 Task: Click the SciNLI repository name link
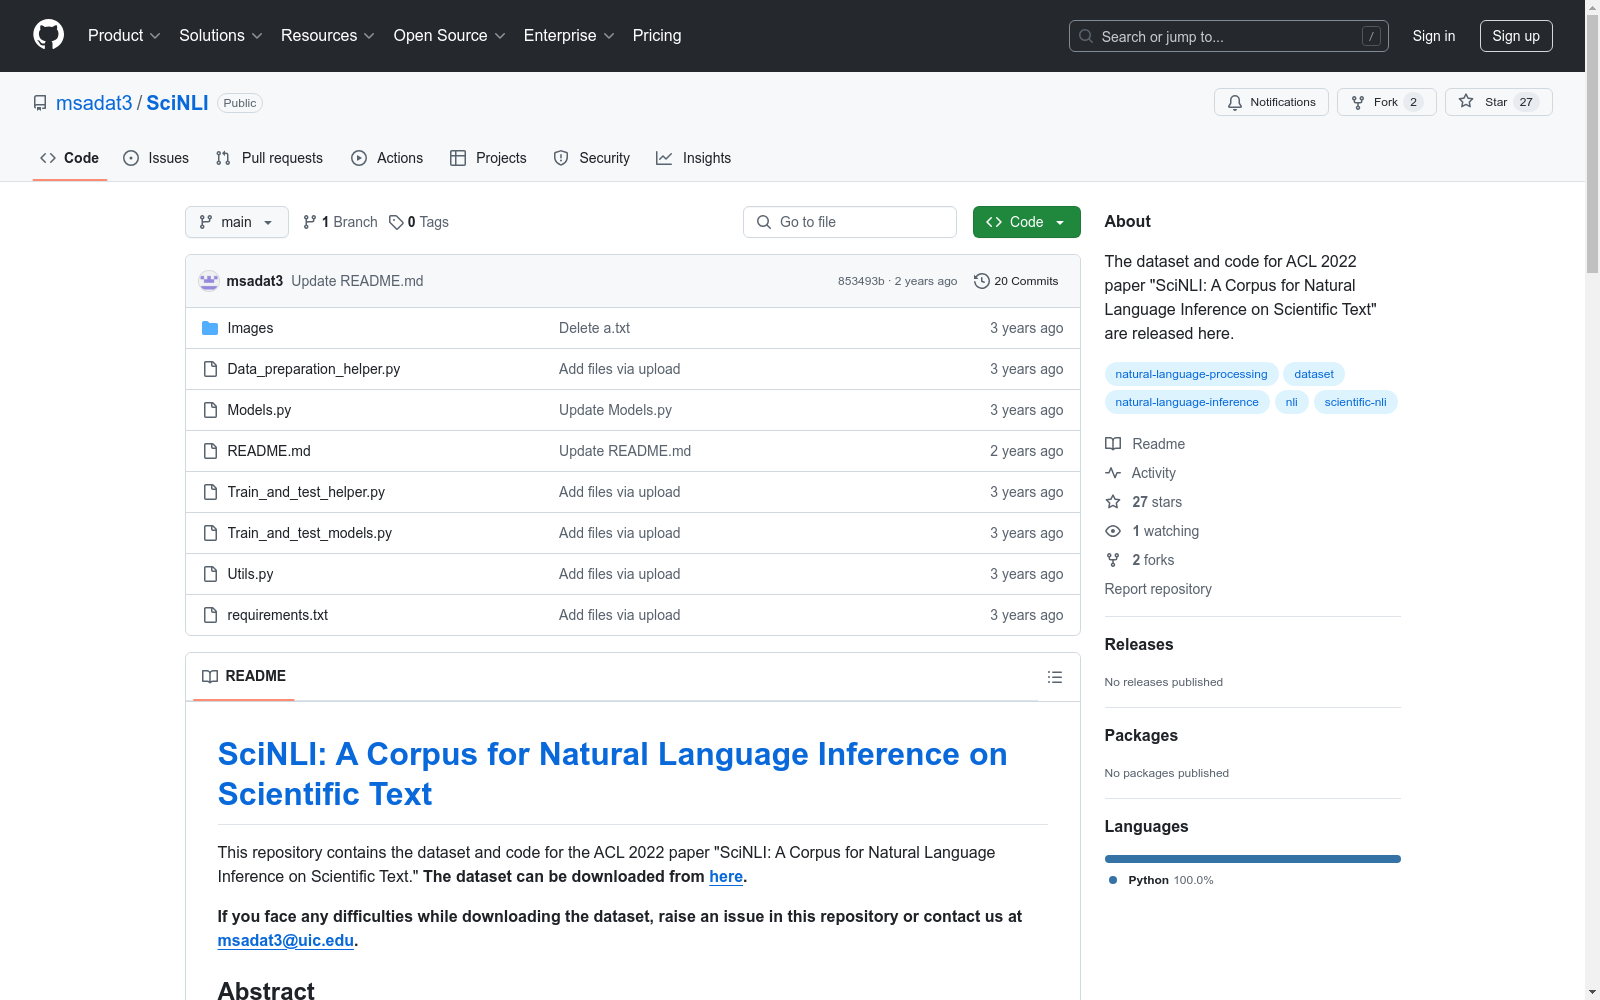coord(177,103)
